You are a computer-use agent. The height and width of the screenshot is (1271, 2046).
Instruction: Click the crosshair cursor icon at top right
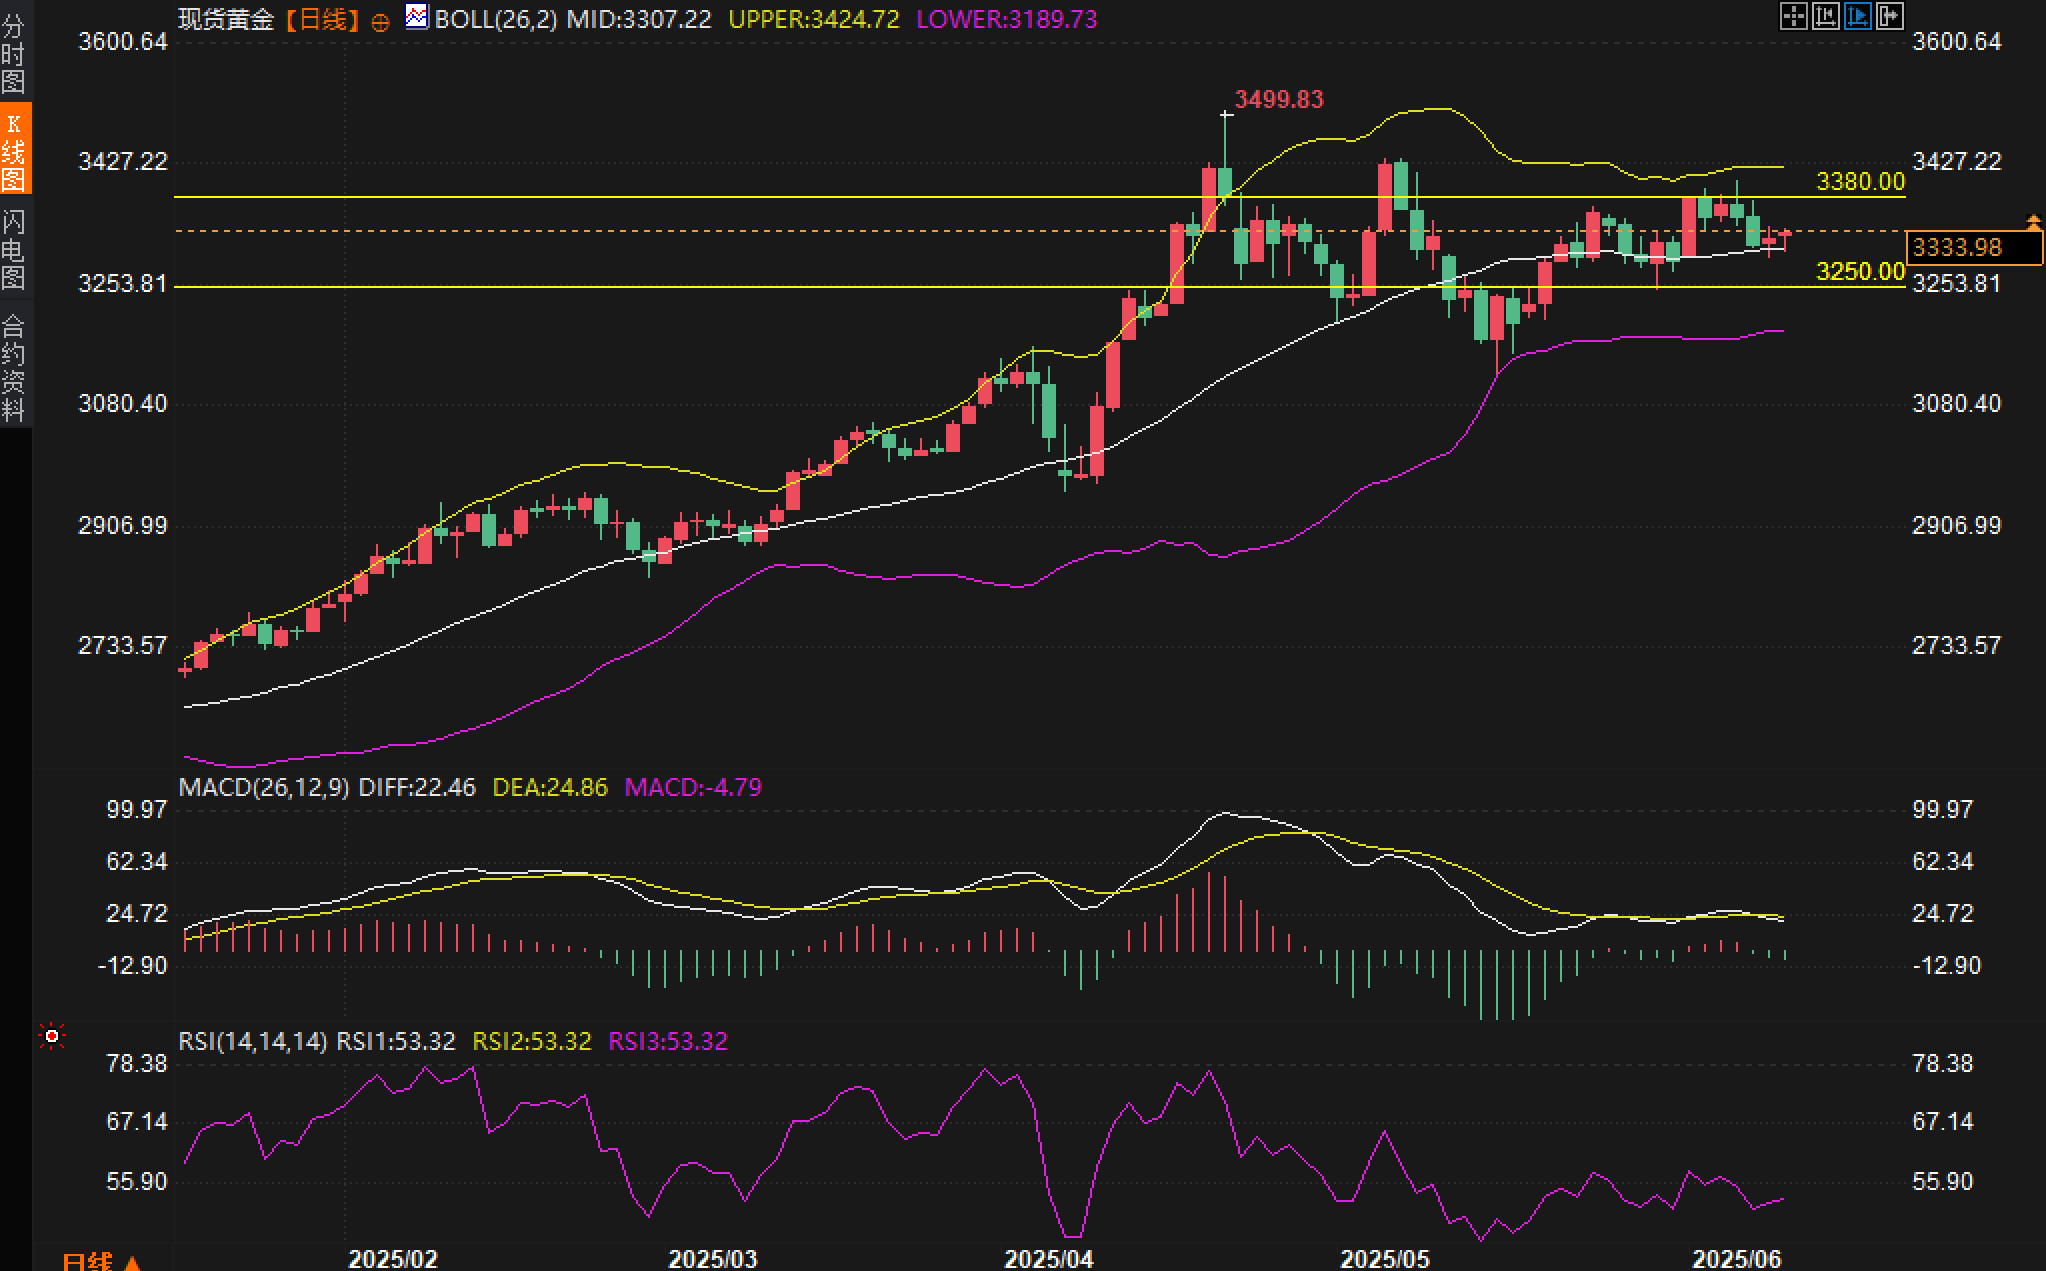[1794, 16]
